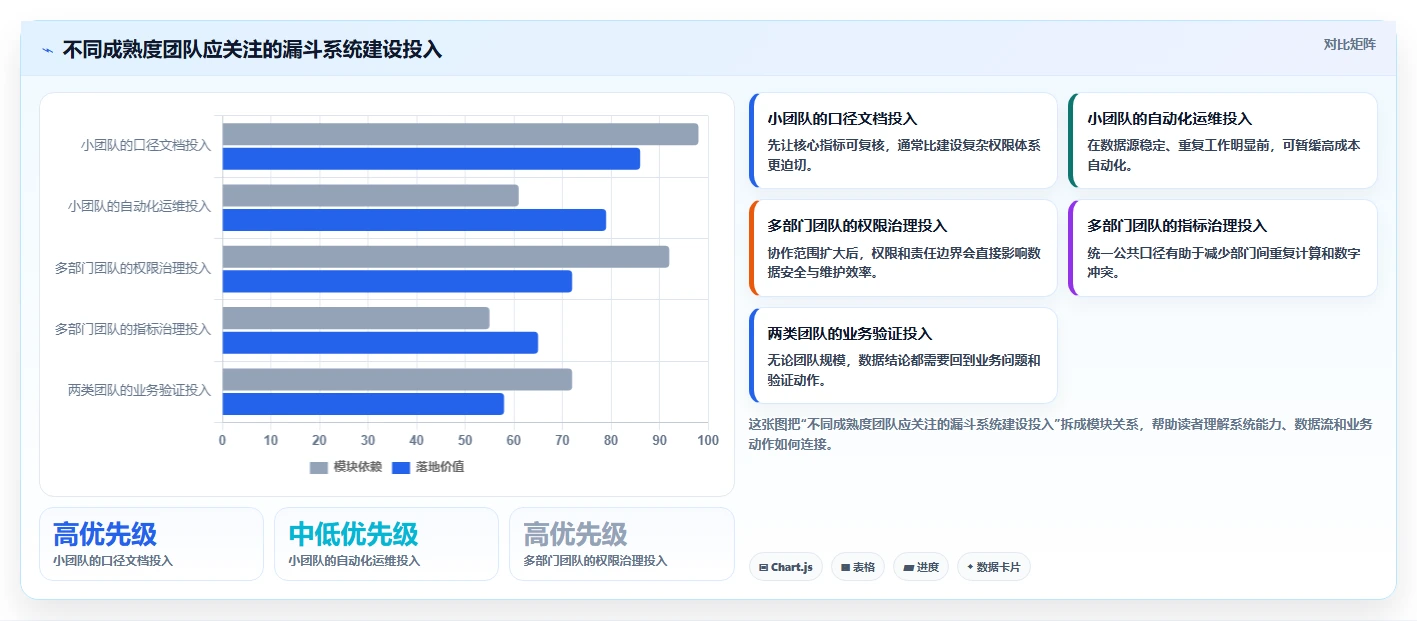Click the gray 模块依赖 bar for 小团队的口径文档投入

pyautogui.click(x=460, y=134)
